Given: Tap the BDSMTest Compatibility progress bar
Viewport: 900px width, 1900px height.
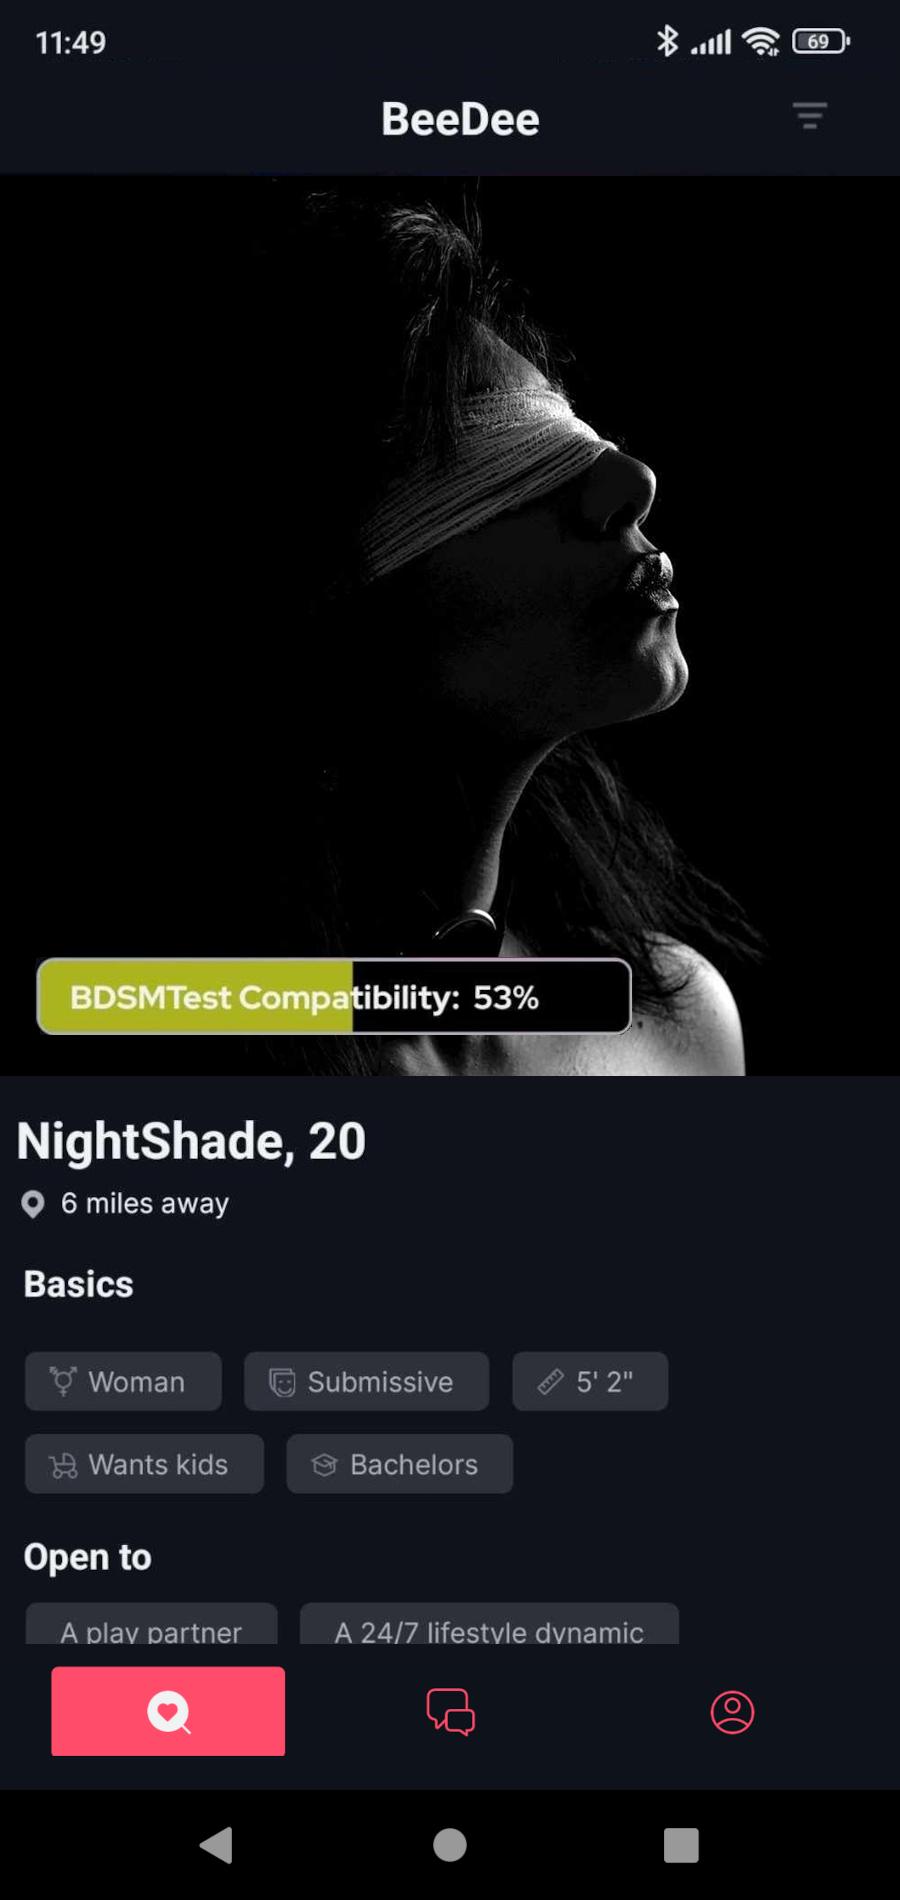Looking at the screenshot, I should coord(334,996).
